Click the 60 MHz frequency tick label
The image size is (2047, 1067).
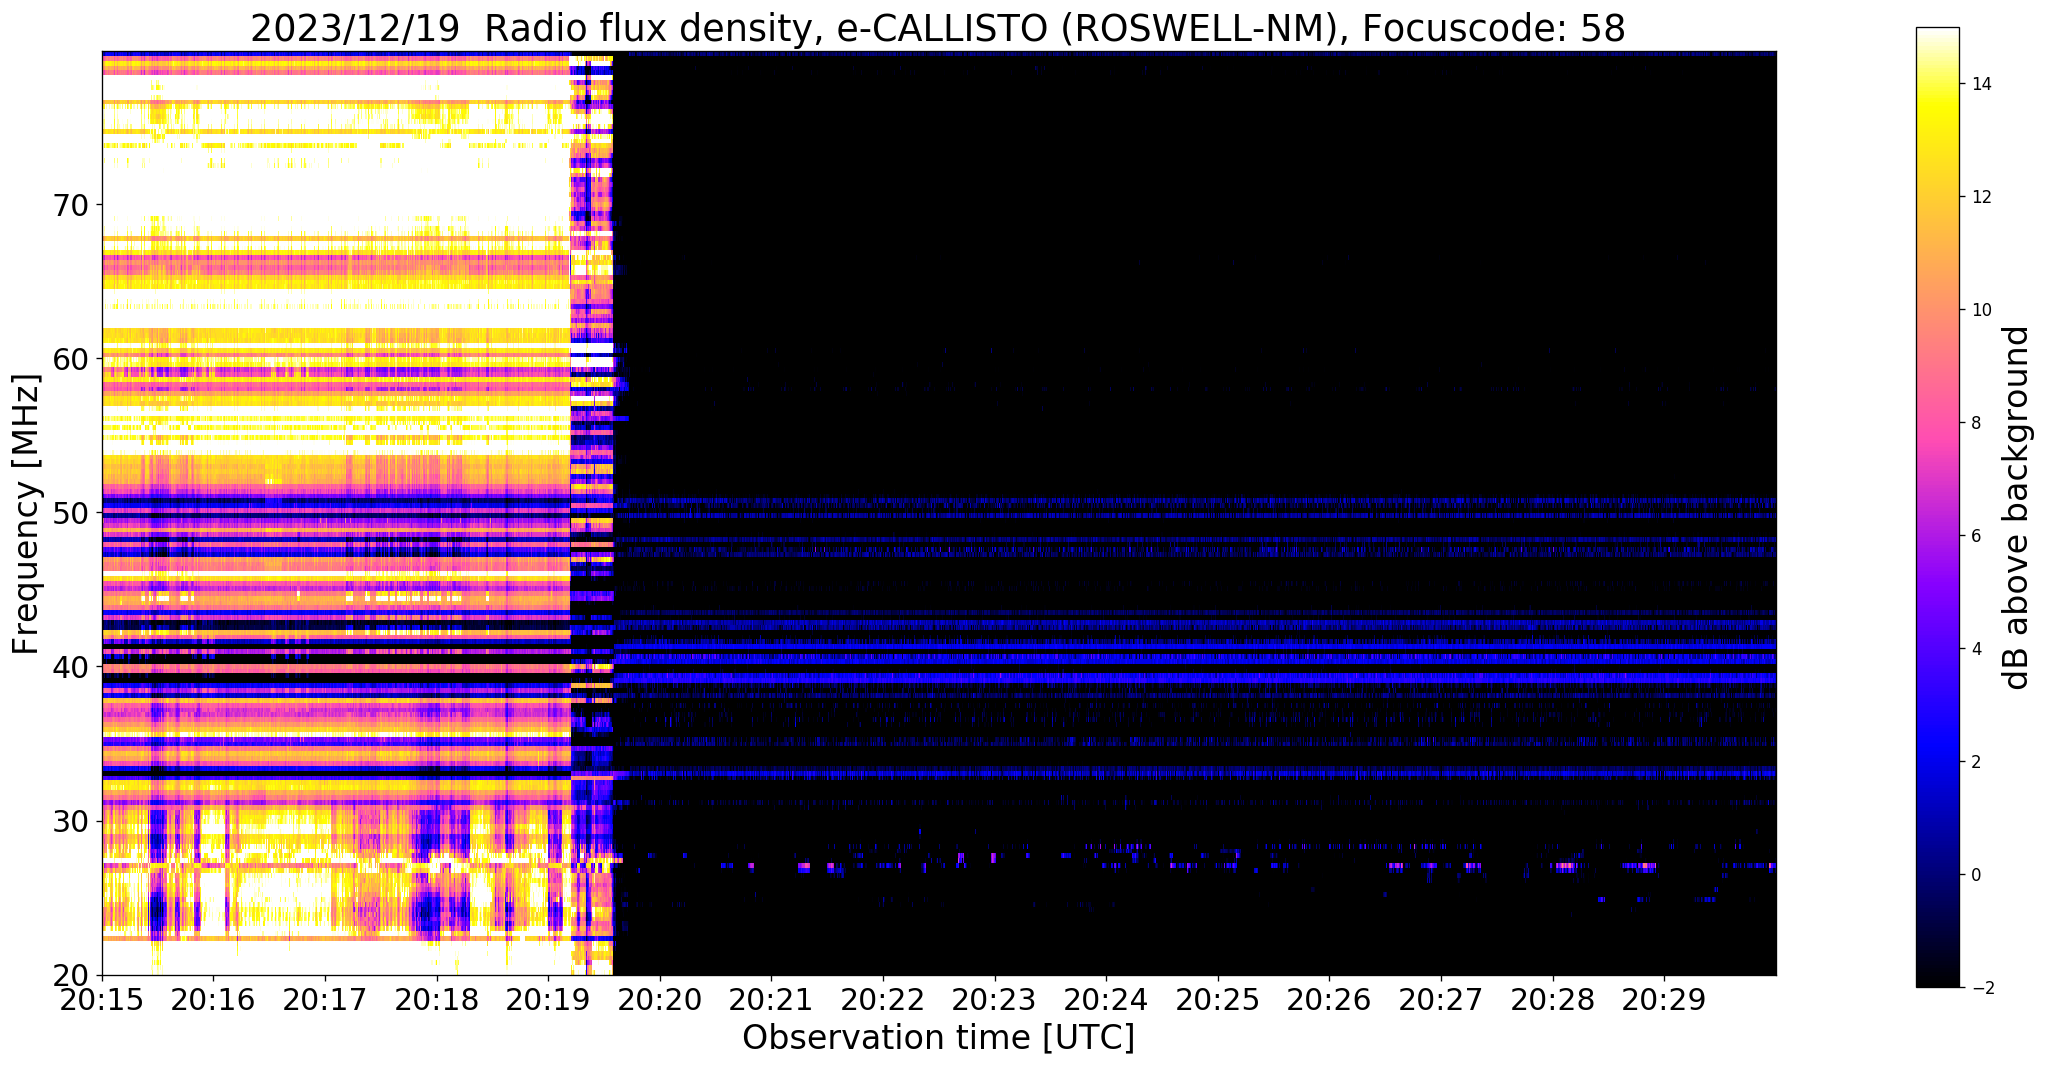pyautogui.click(x=70, y=359)
